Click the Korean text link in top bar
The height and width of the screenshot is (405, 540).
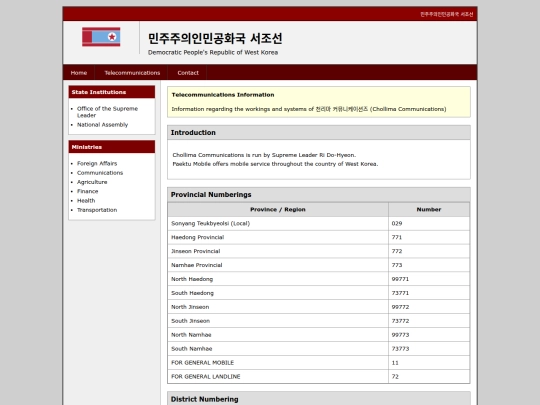click(446, 14)
